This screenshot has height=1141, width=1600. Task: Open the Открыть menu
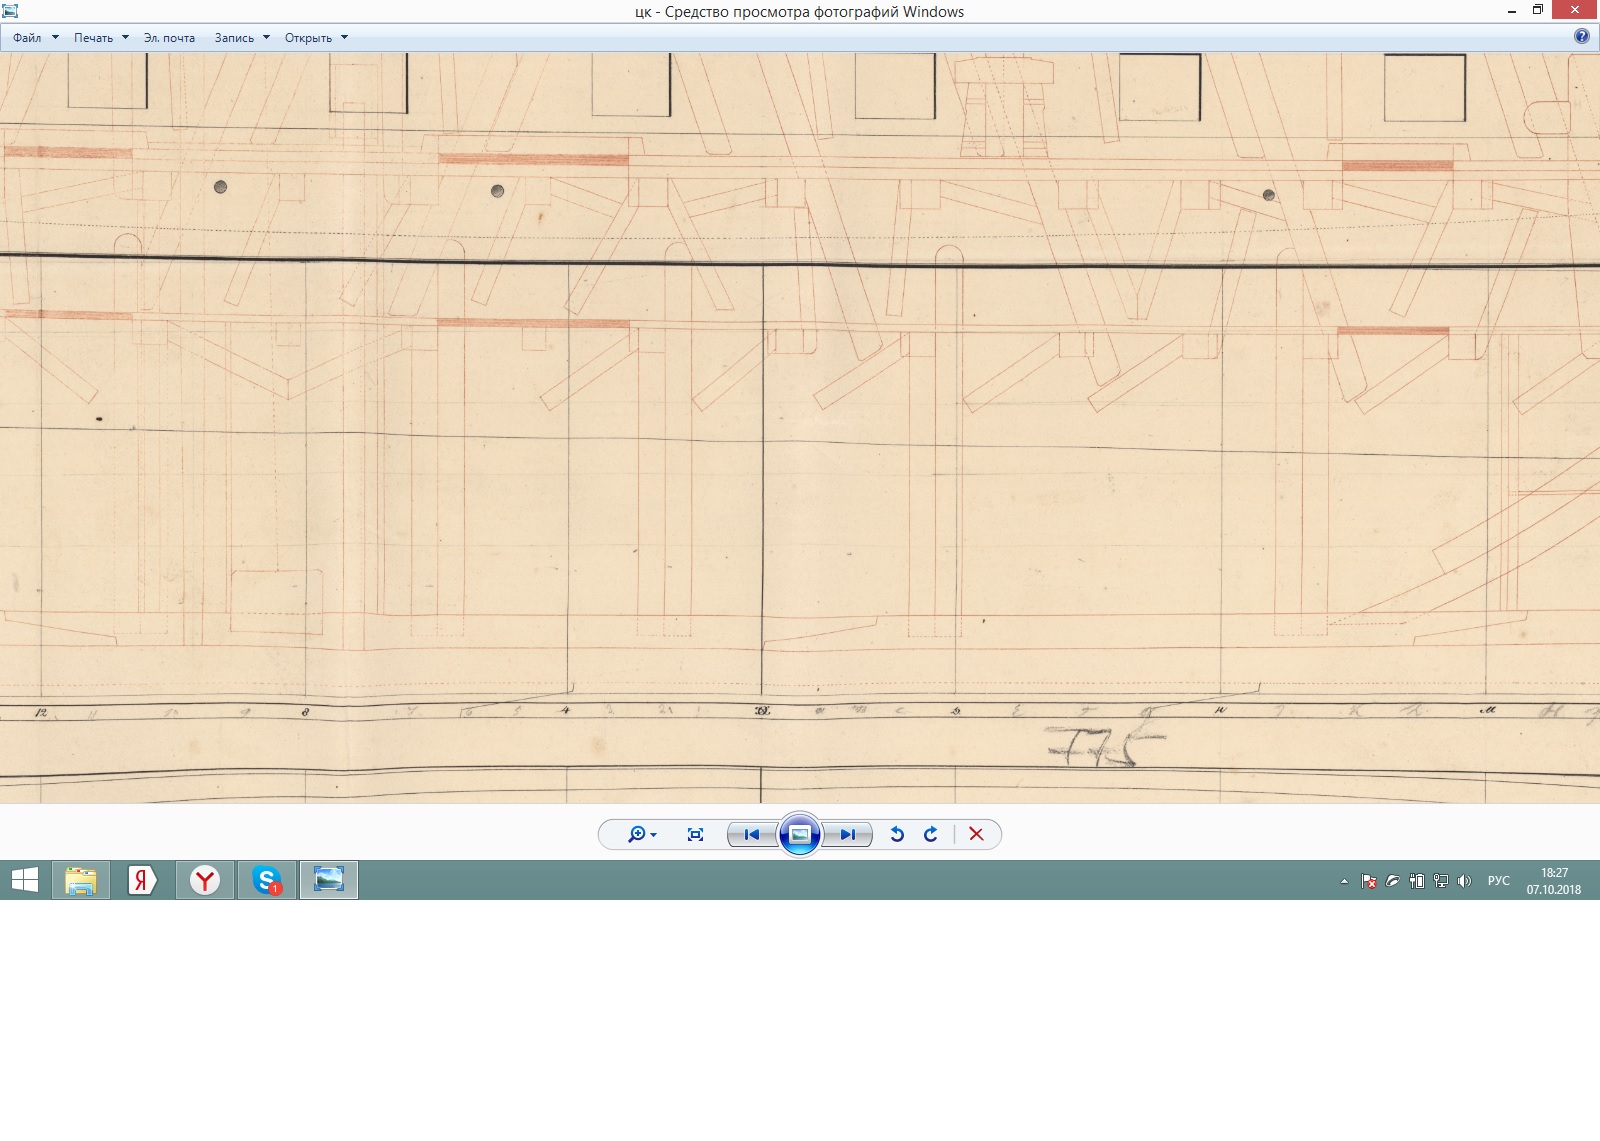[308, 38]
